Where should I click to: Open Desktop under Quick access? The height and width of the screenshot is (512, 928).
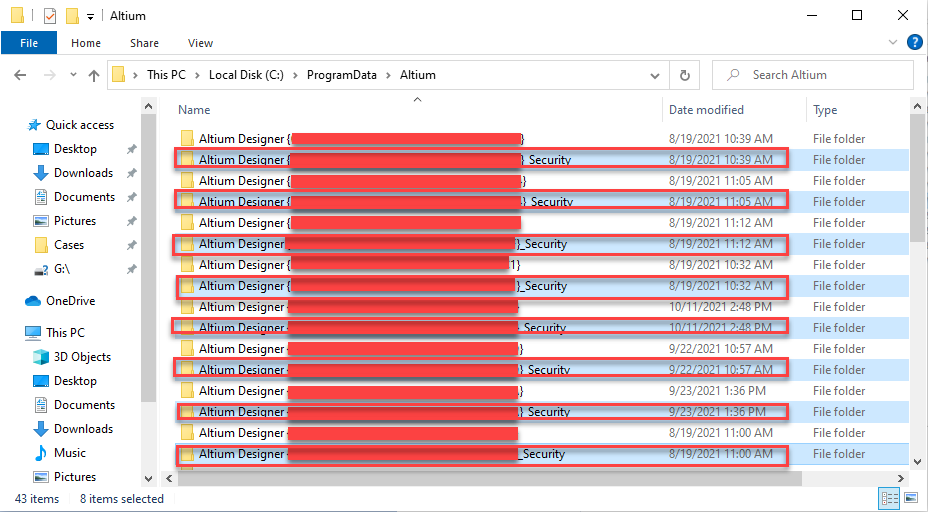(x=75, y=149)
